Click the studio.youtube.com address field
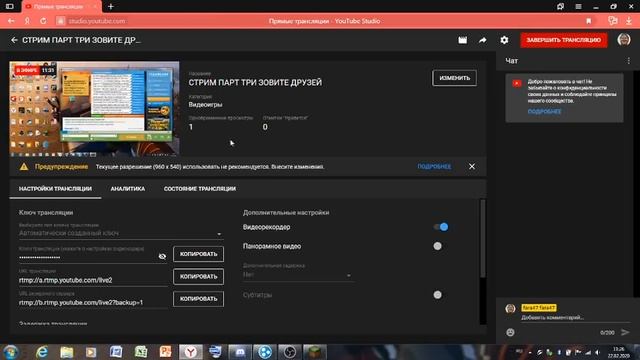 pyautogui.click(x=97, y=21)
